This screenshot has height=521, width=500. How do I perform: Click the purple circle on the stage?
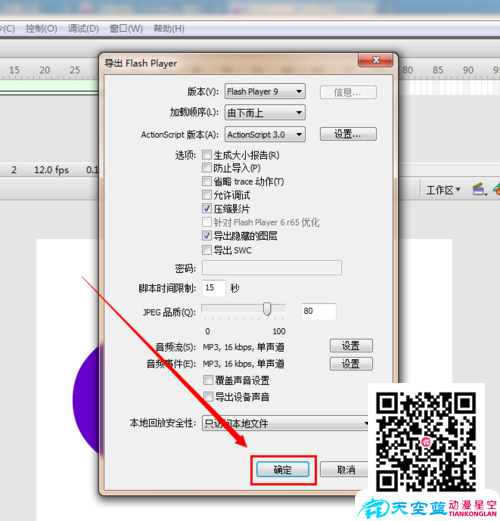point(87,400)
